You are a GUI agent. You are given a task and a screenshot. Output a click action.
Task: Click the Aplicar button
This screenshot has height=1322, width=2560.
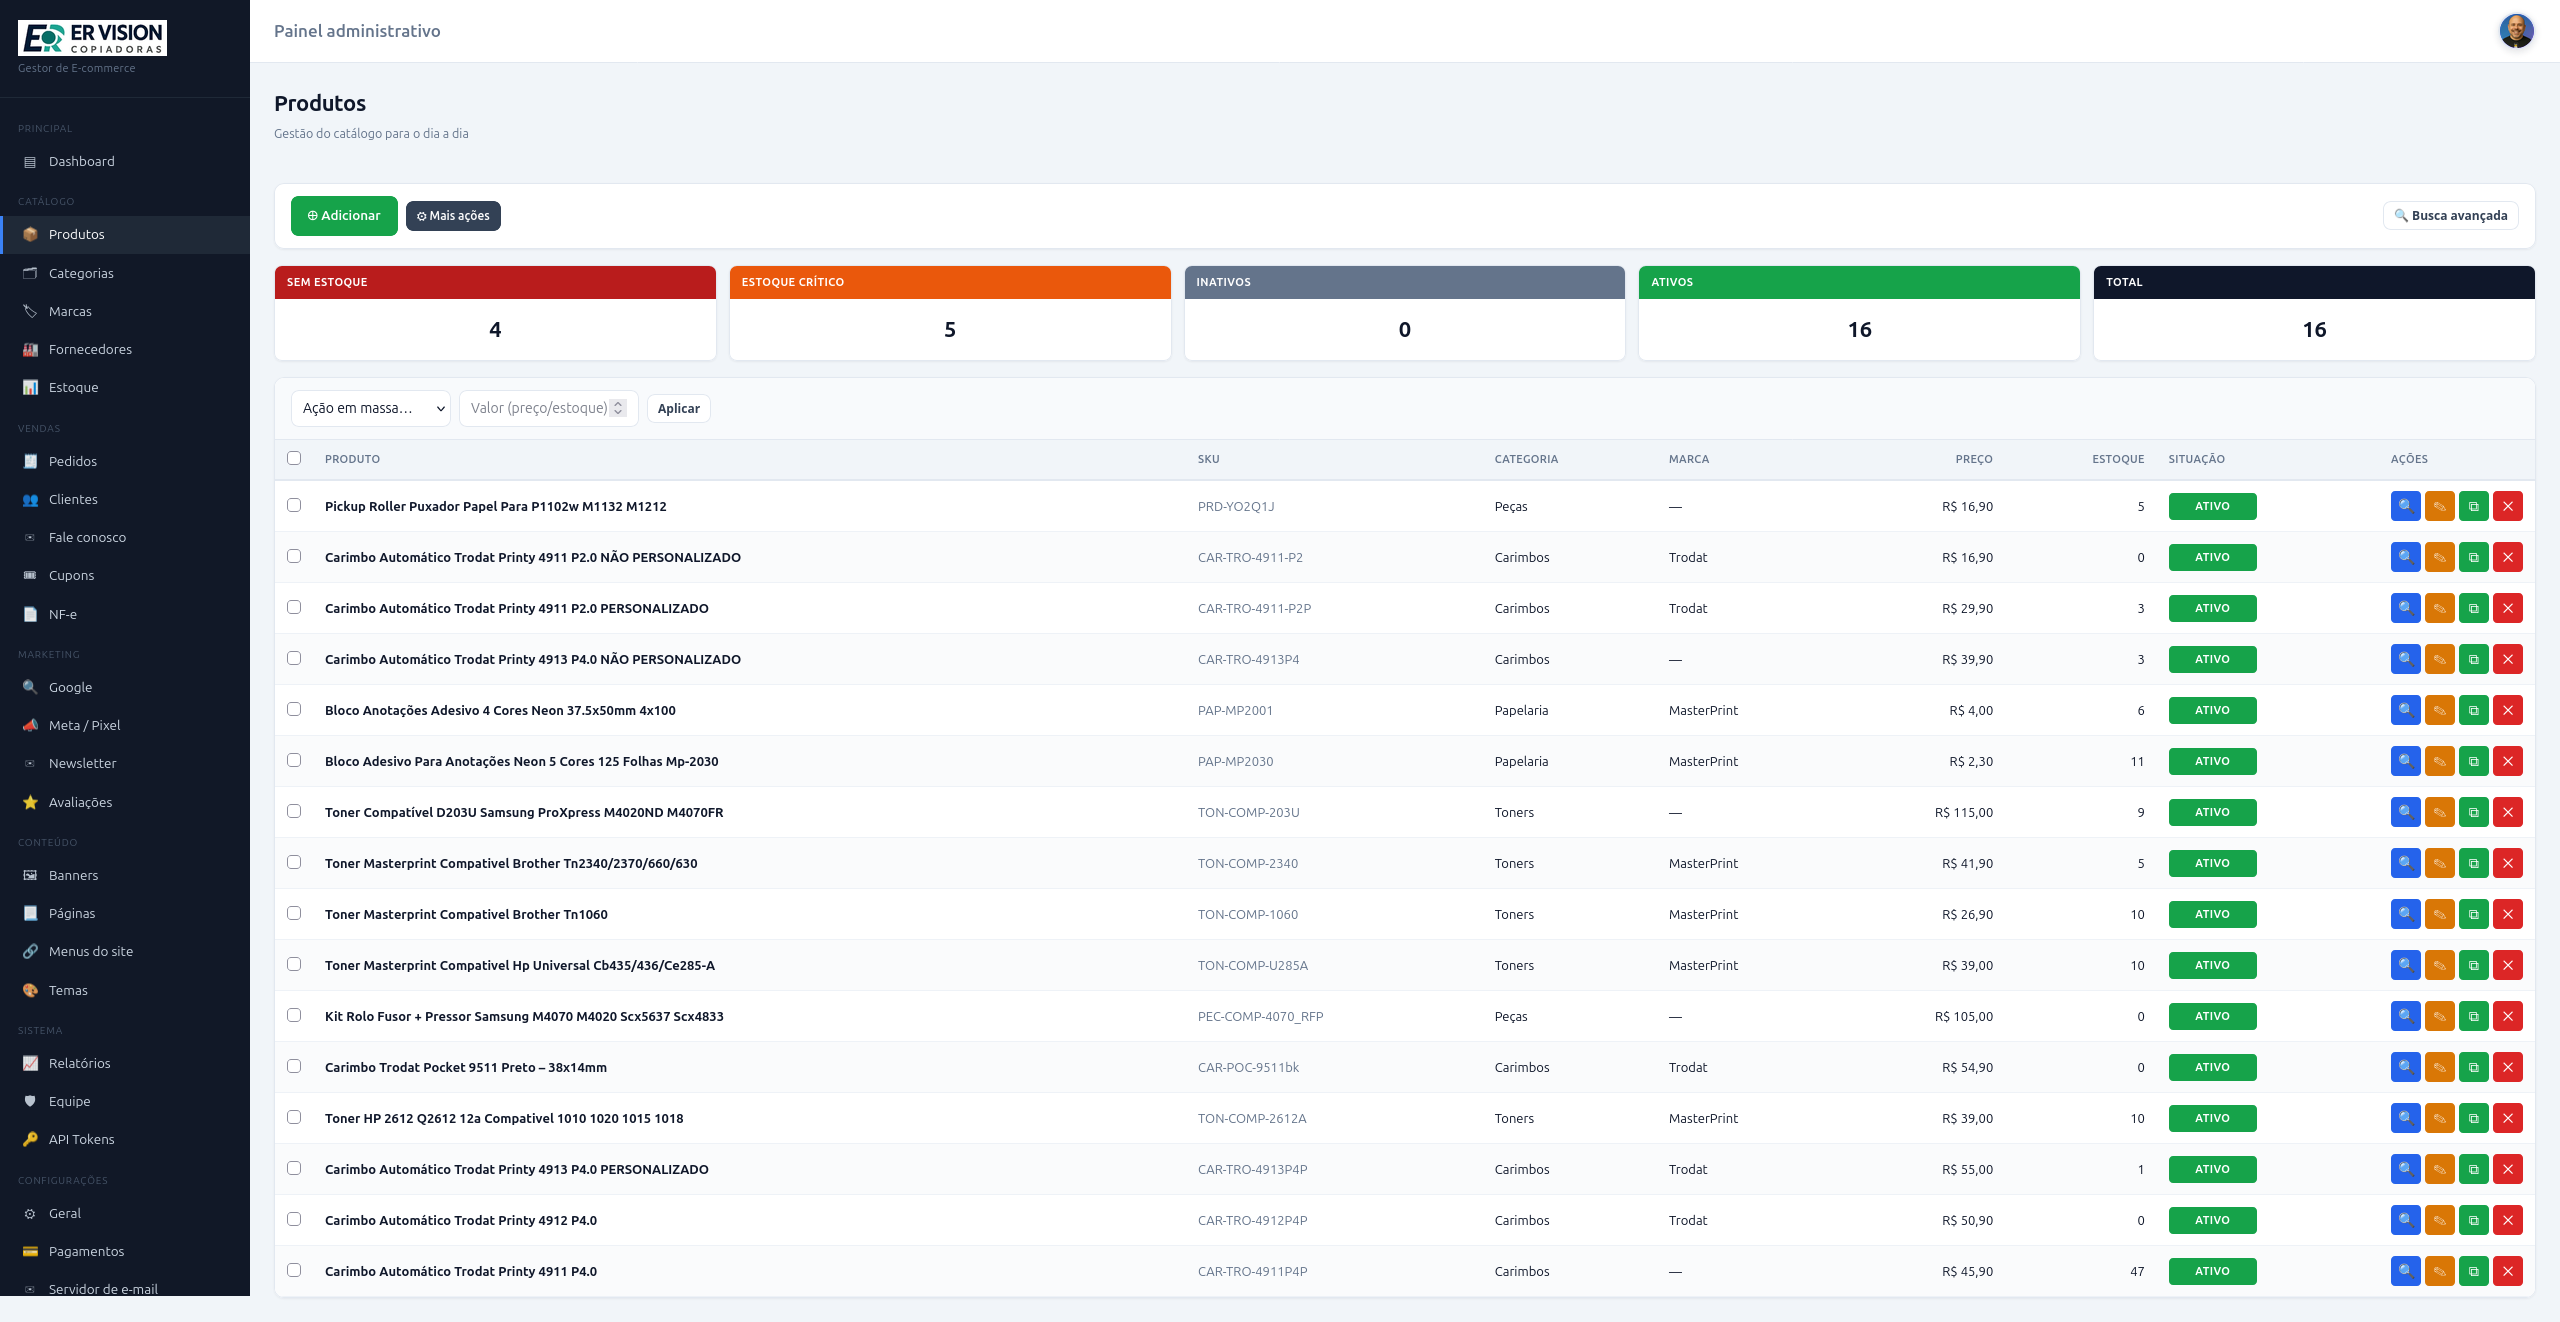click(x=679, y=409)
